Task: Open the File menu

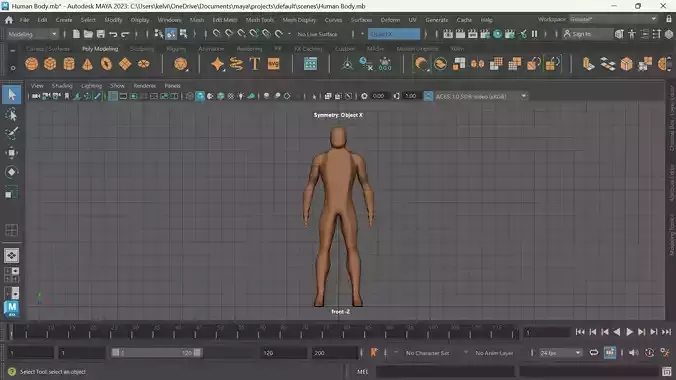Action: (25, 20)
